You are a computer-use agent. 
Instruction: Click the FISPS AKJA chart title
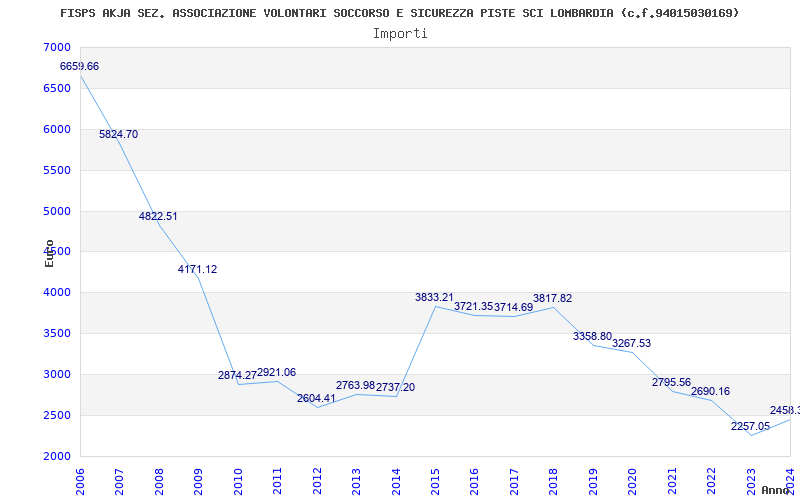399,13
